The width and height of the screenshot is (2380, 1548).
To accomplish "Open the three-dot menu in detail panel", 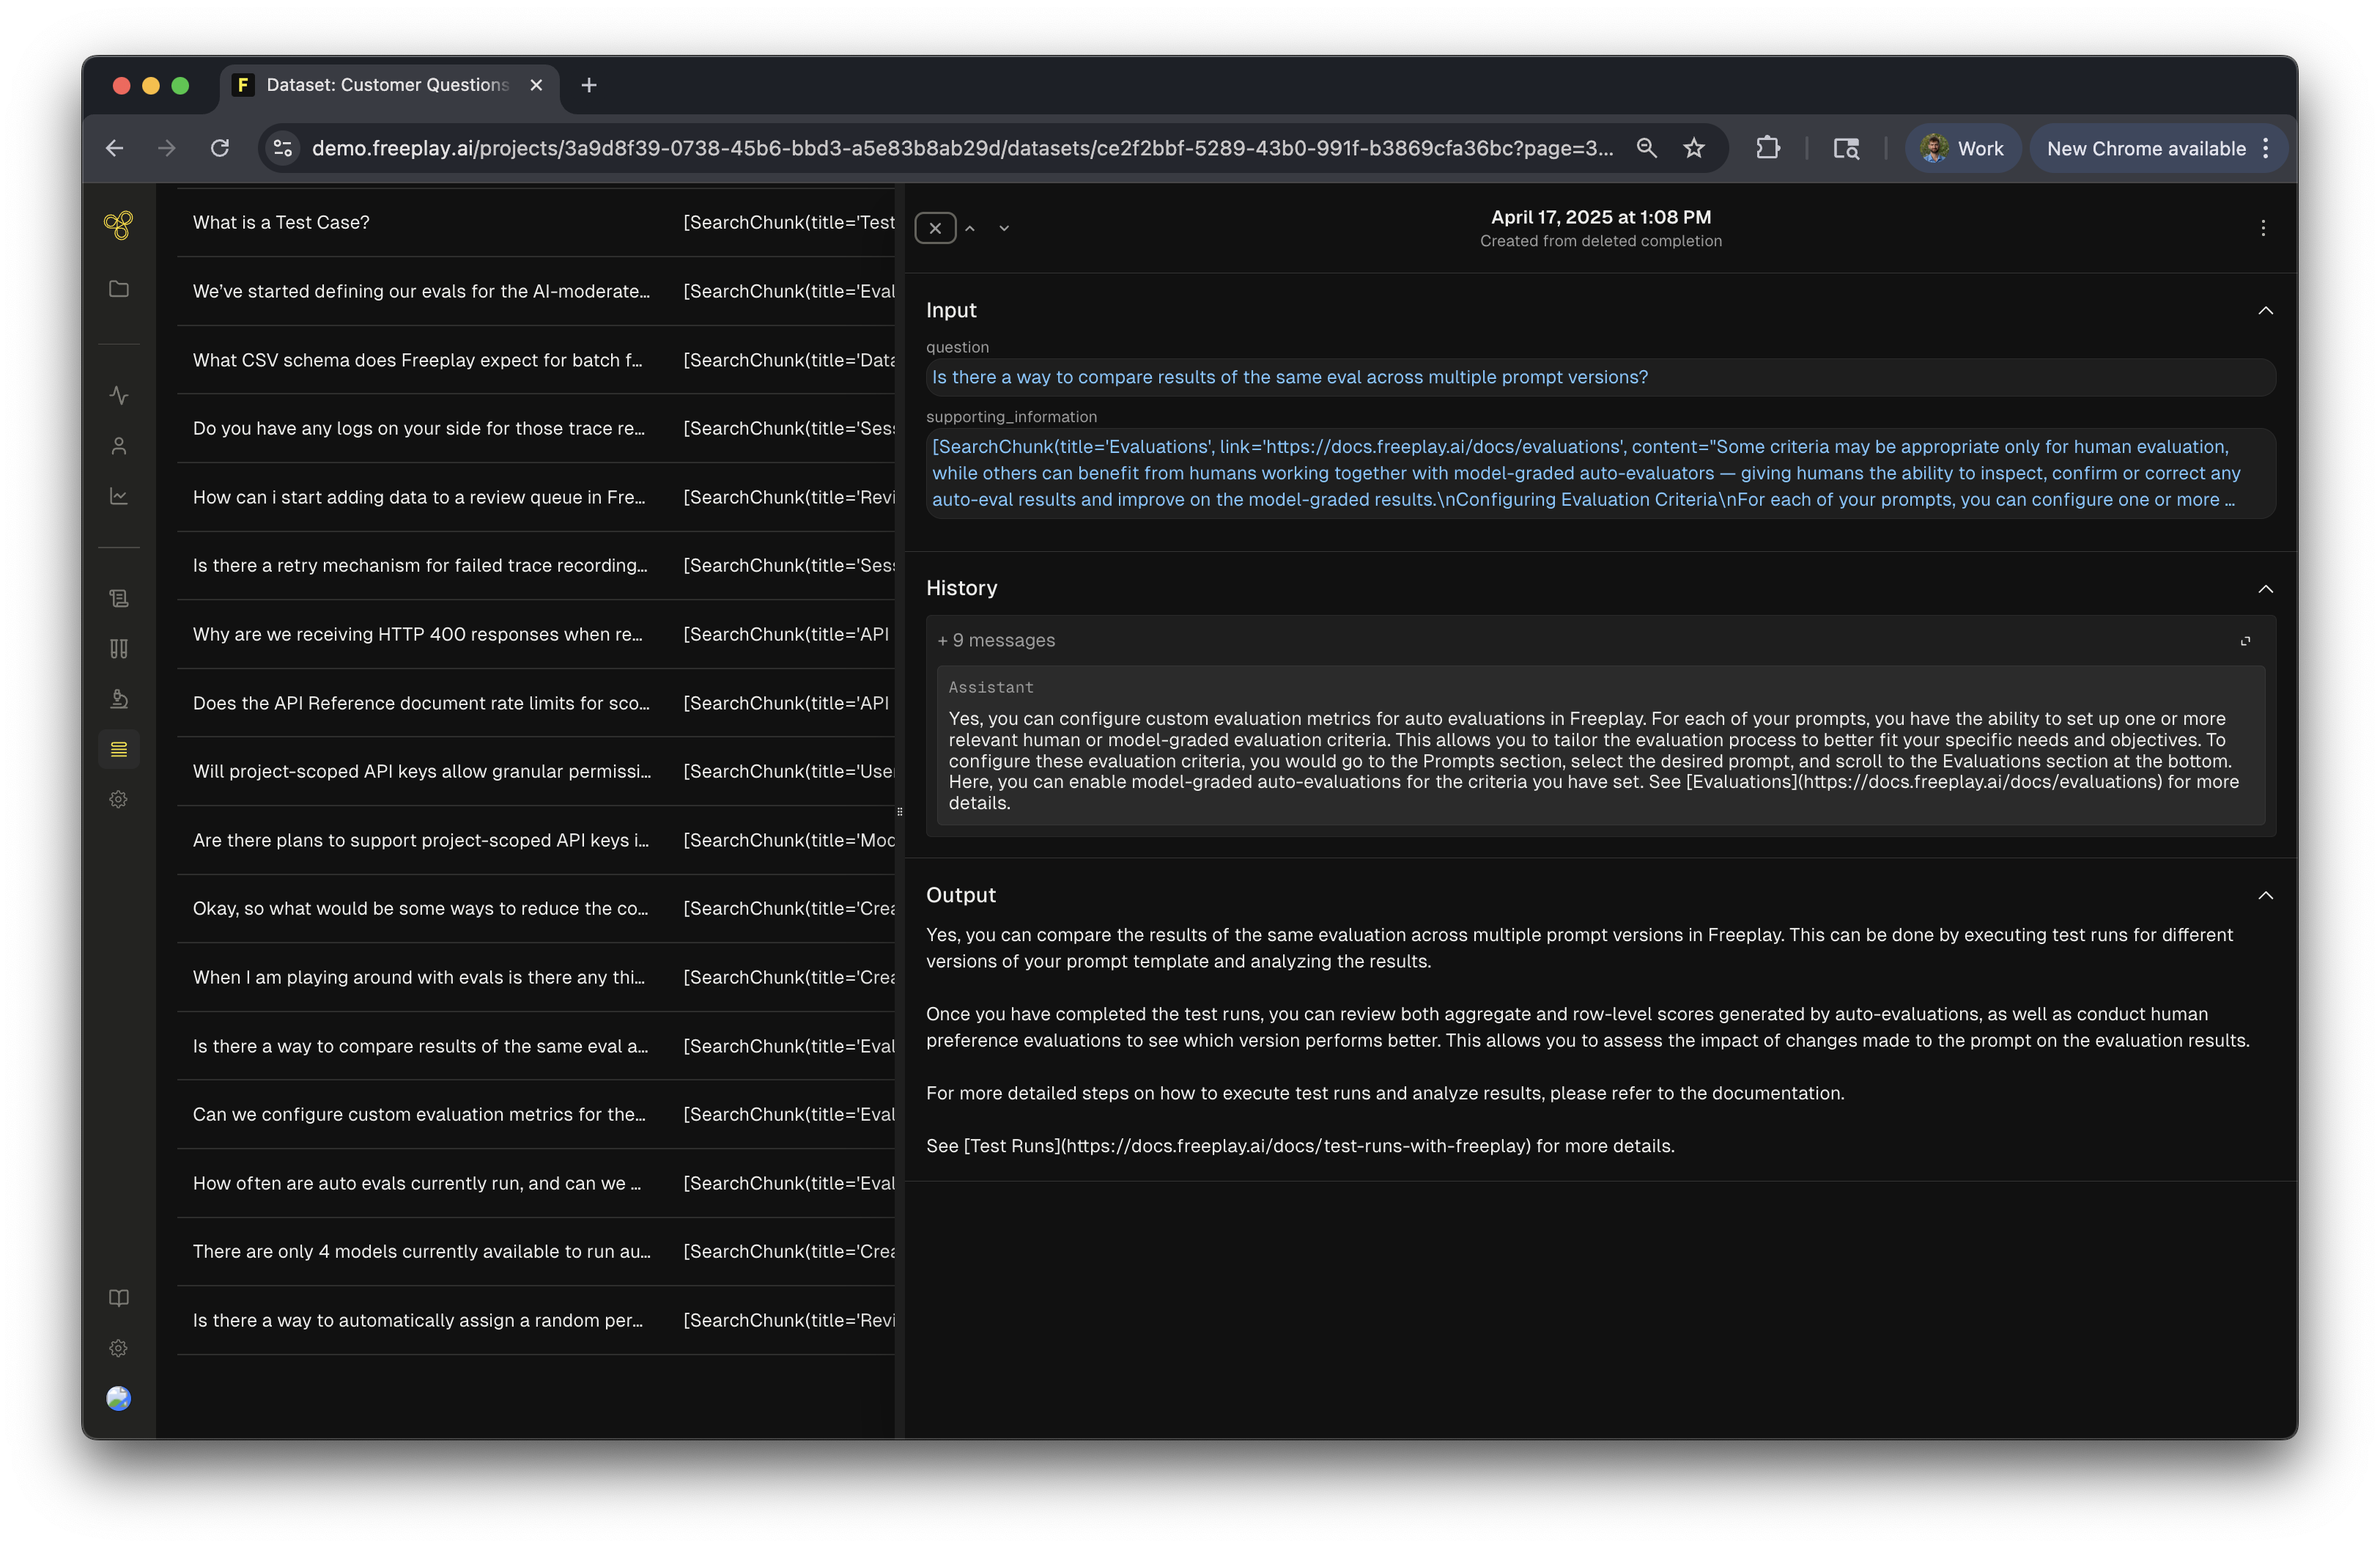I will (x=2263, y=228).
